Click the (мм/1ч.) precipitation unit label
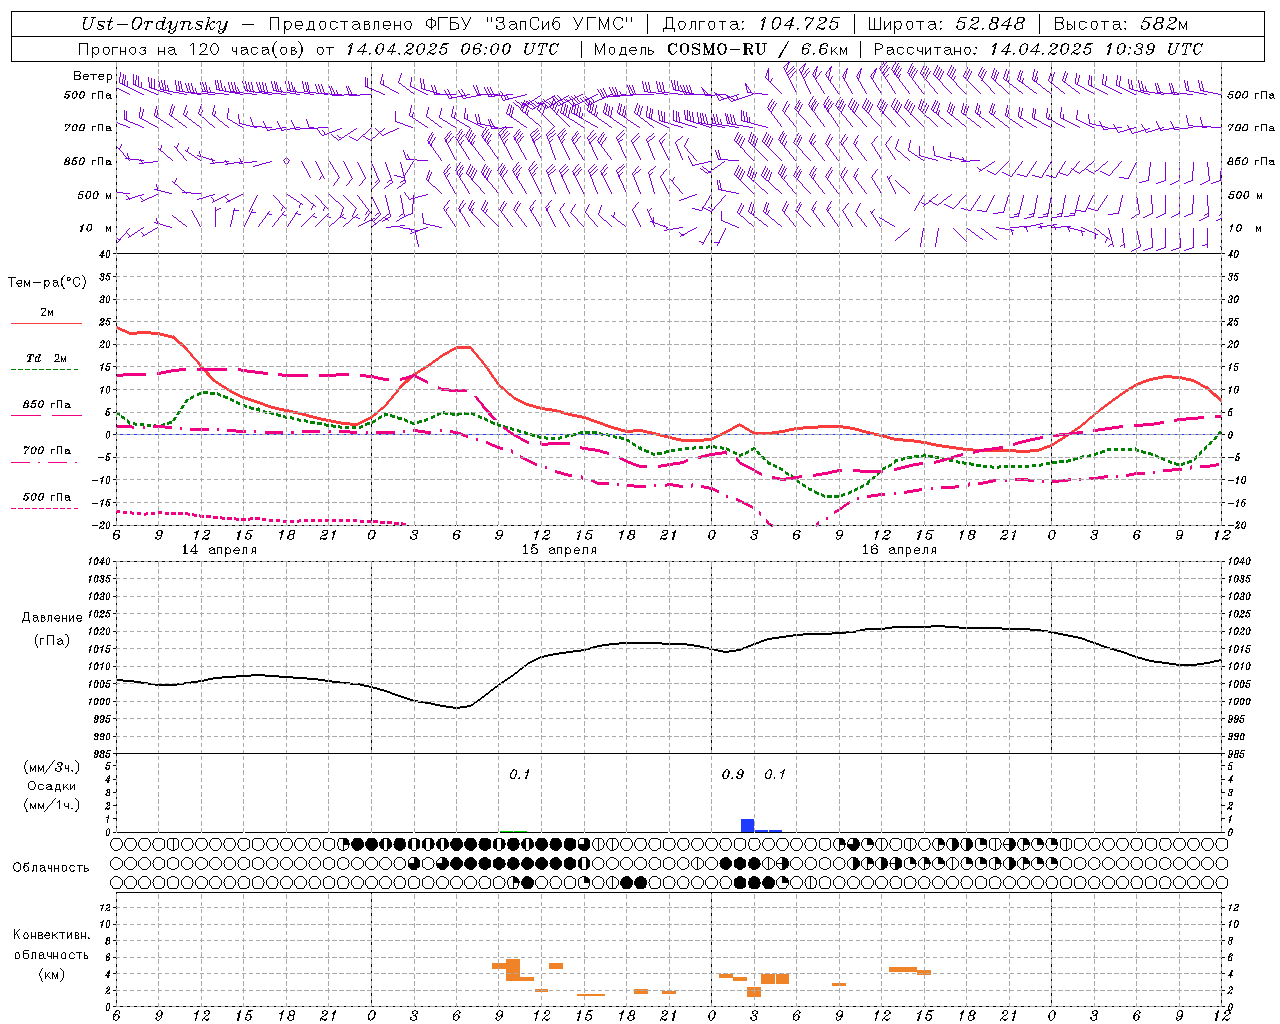Image resolution: width=1280 pixels, height=1024 pixels. 51,805
